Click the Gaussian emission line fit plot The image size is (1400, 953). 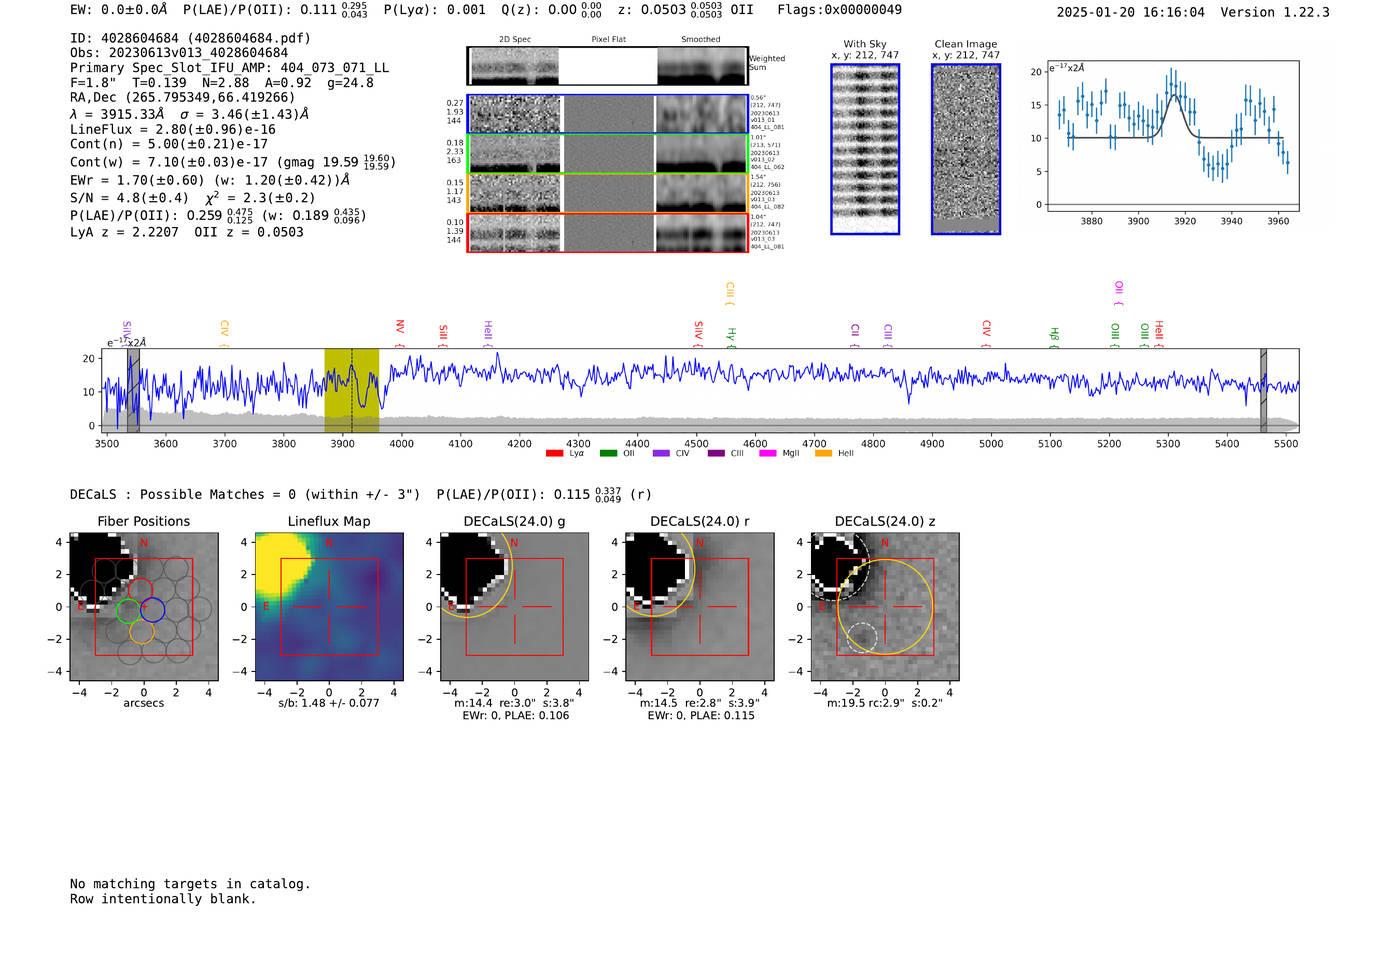pyautogui.click(x=1173, y=136)
